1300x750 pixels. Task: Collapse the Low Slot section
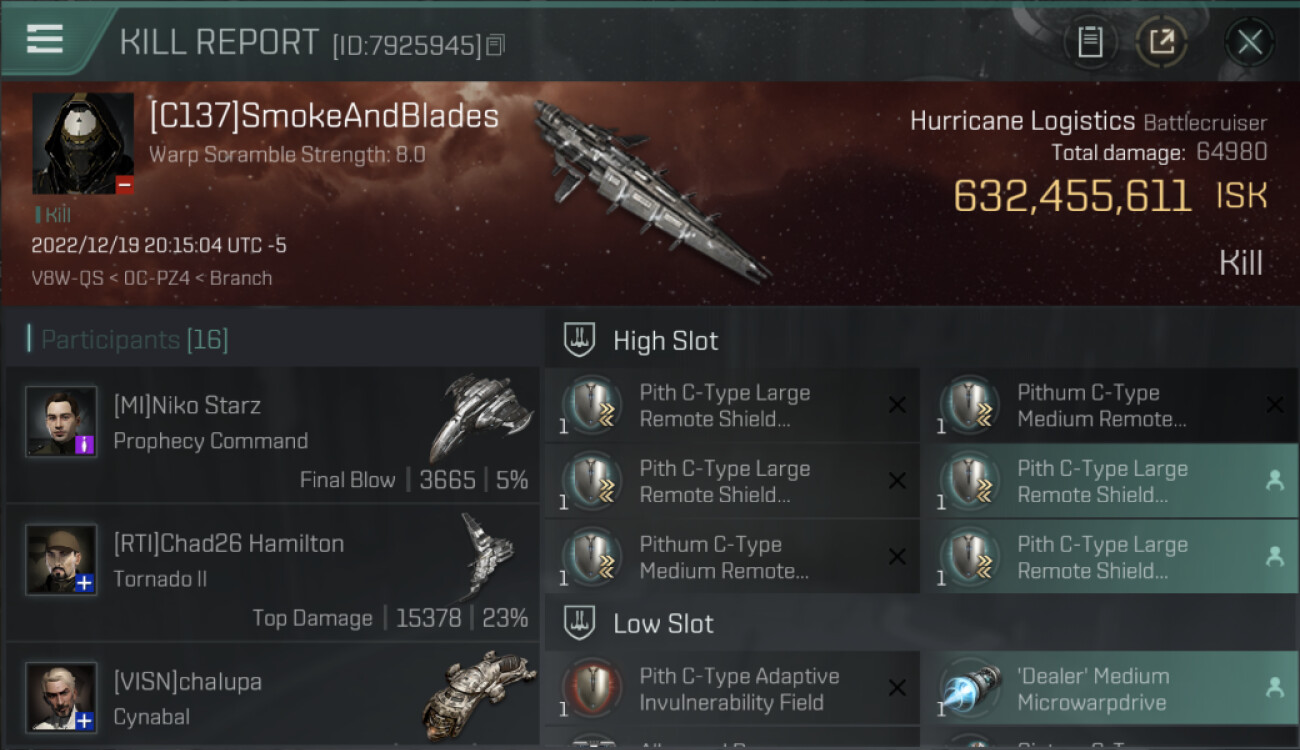pyautogui.click(x=640, y=624)
